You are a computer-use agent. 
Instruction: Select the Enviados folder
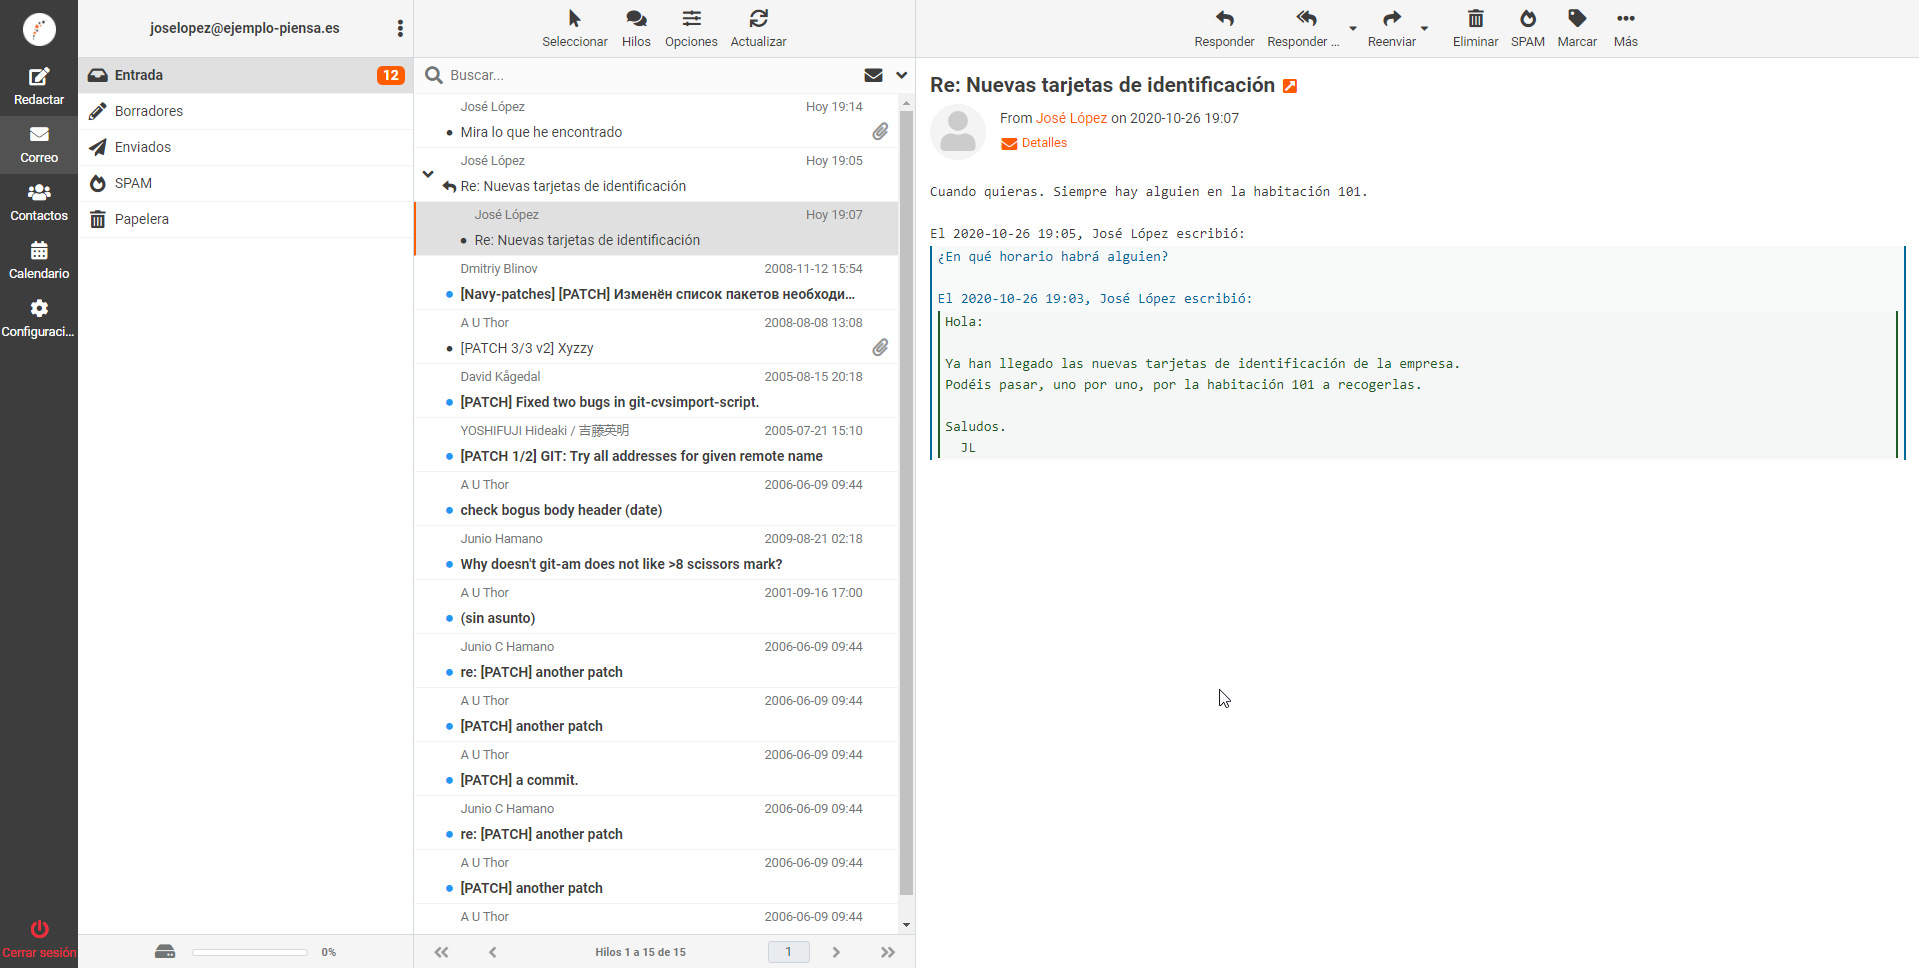[246, 147]
